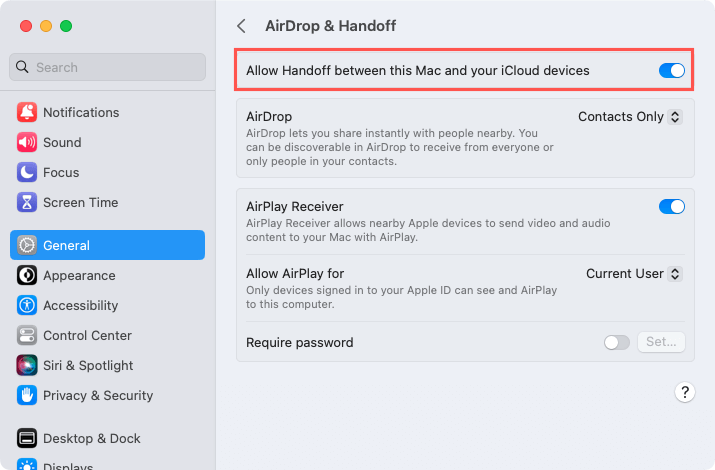This screenshot has height=470, width=715.
Task: Open AirDrop Contacts Only dropdown
Action: (x=630, y=117)
